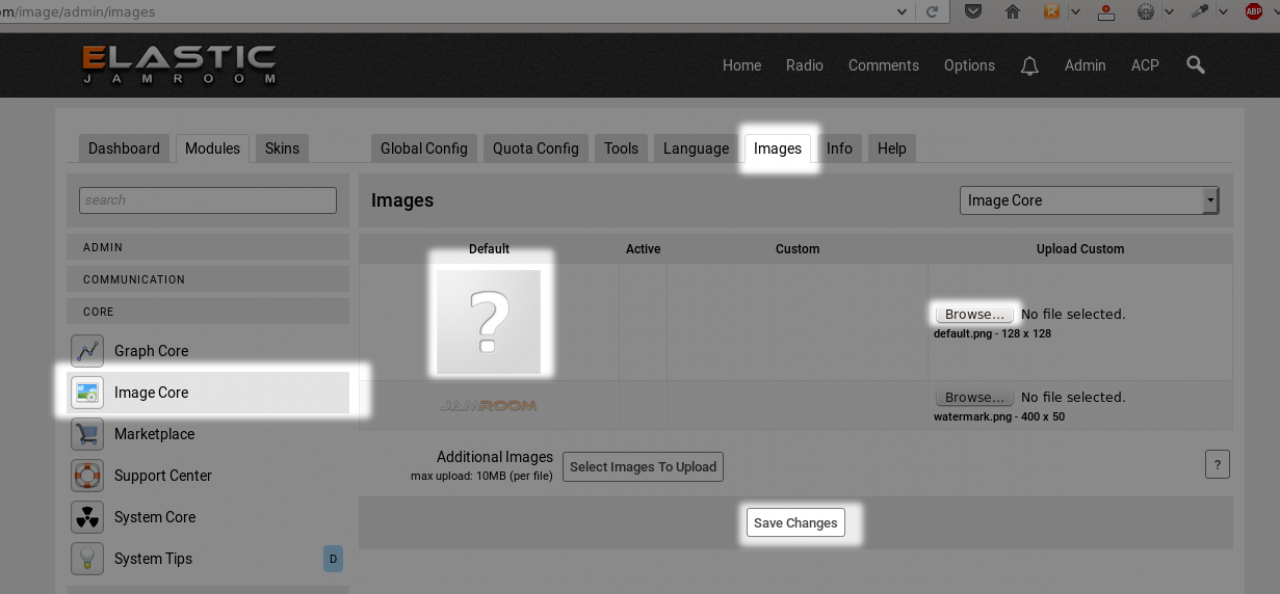Screen dimensions: 1280x594
Task: Expand the ADMIN module category
Action: pyautogui.click(x=208, y=247)
